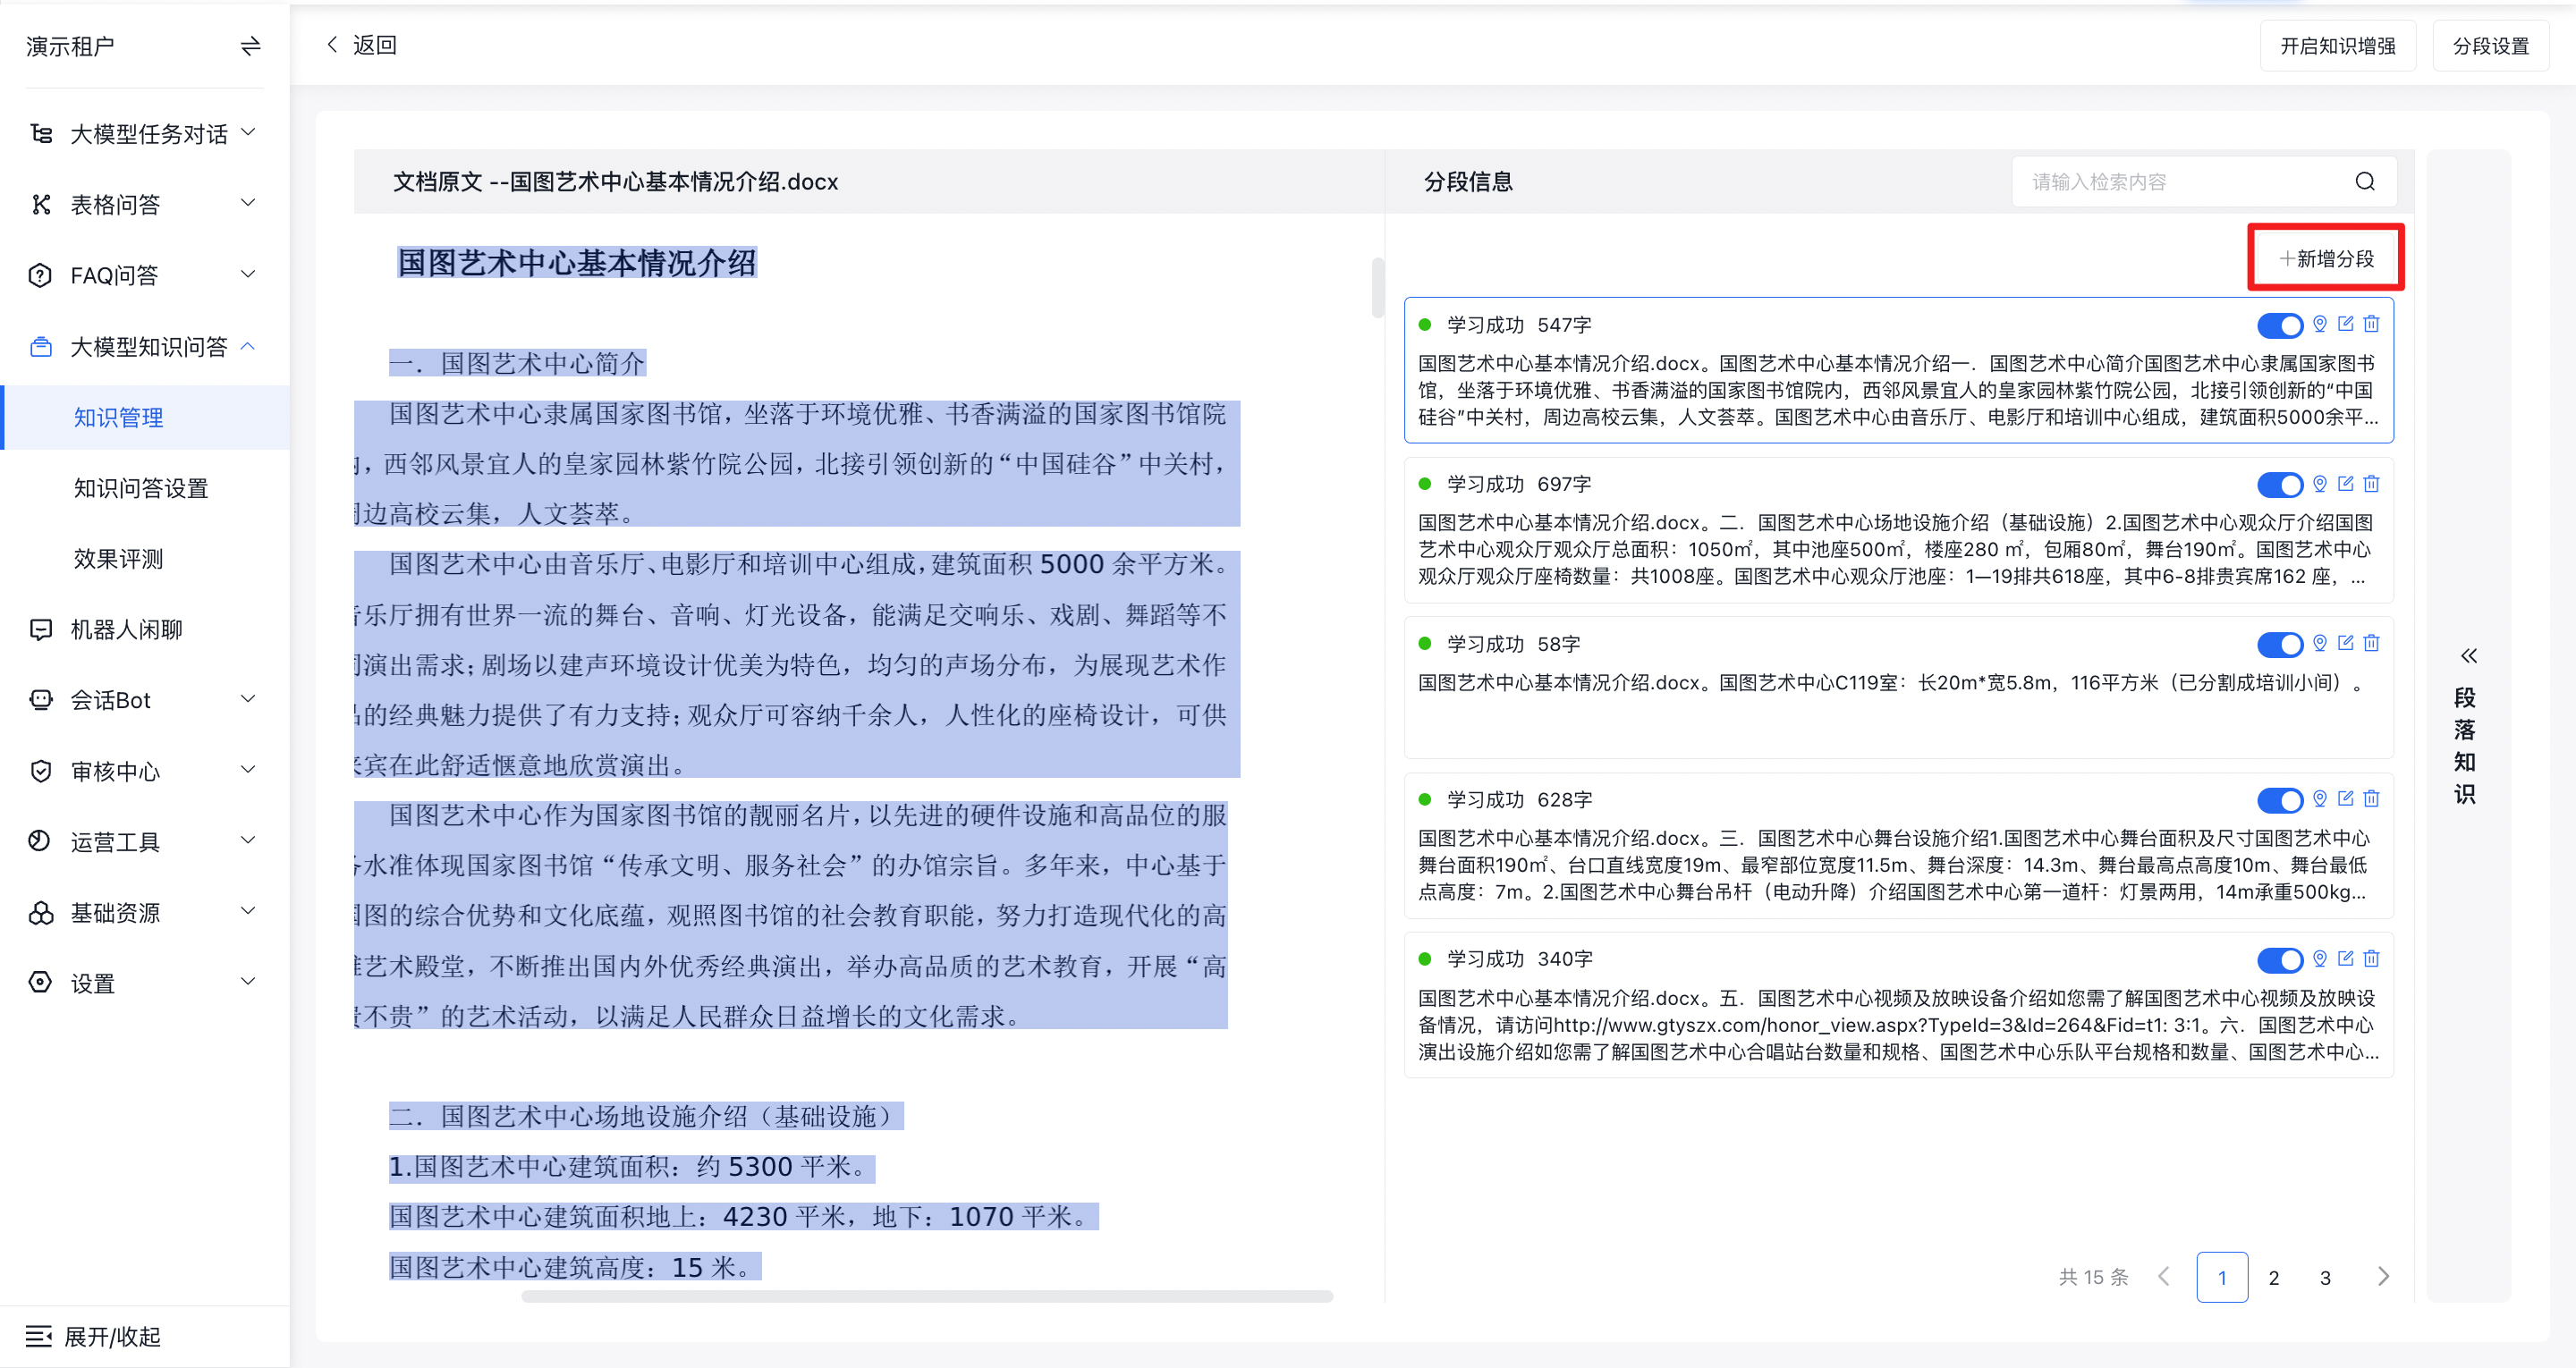Screen dimensions: 2576x1368
Task: Click the 大模型任务对话 tree icon
Action: coord(40,133)
